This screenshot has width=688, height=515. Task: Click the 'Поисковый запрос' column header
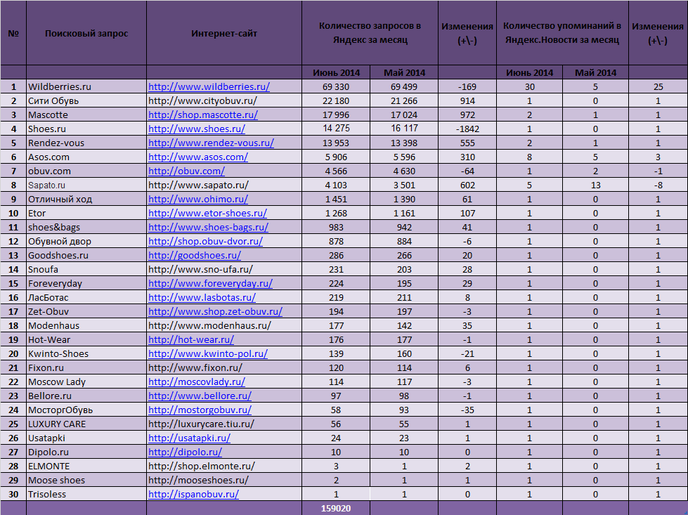coord(86,33)
